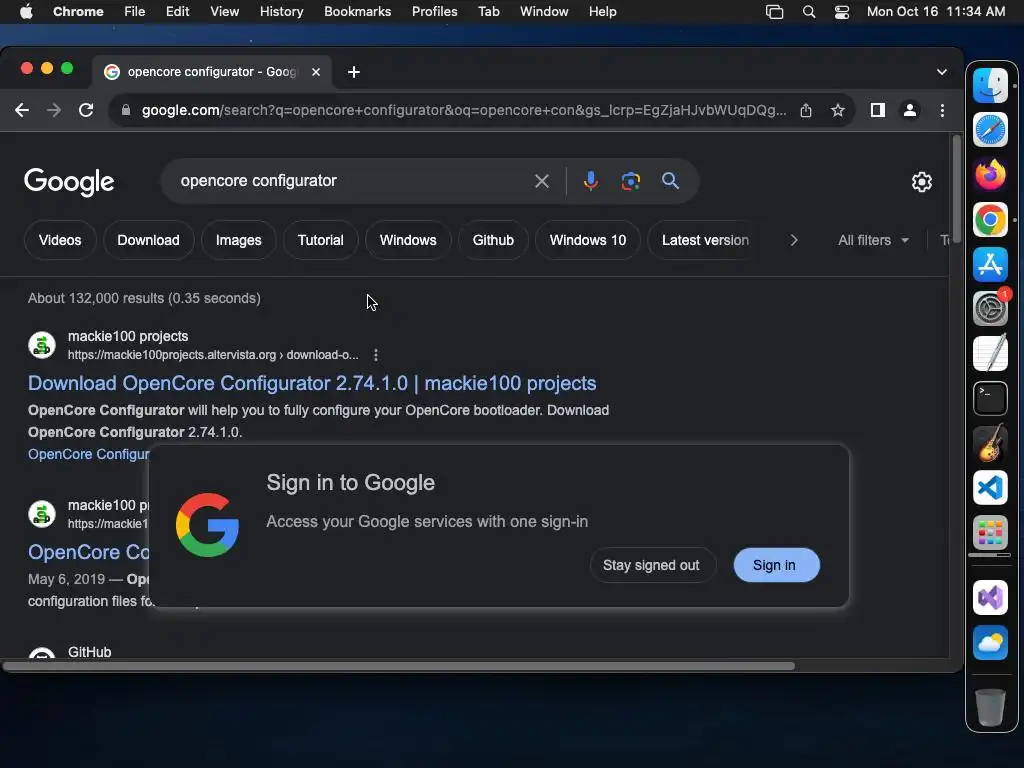Apply the Windows 10 filter chip
The width and height of the screenshot is (1024, 768).
point(588,240)
